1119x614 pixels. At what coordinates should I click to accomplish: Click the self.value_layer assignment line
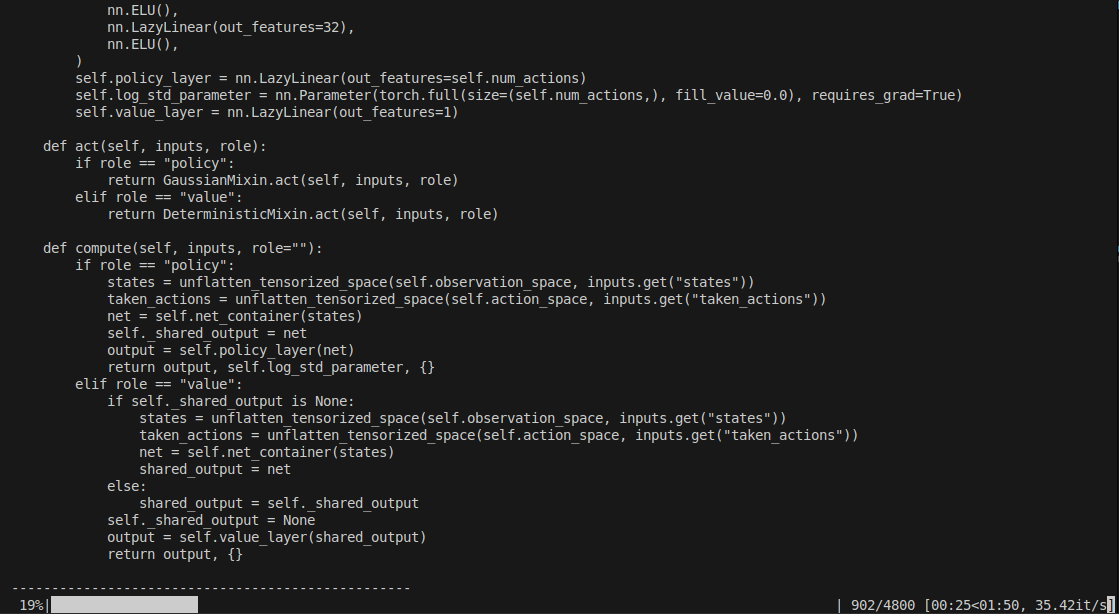pyautogui.click(x=266, y=112)
